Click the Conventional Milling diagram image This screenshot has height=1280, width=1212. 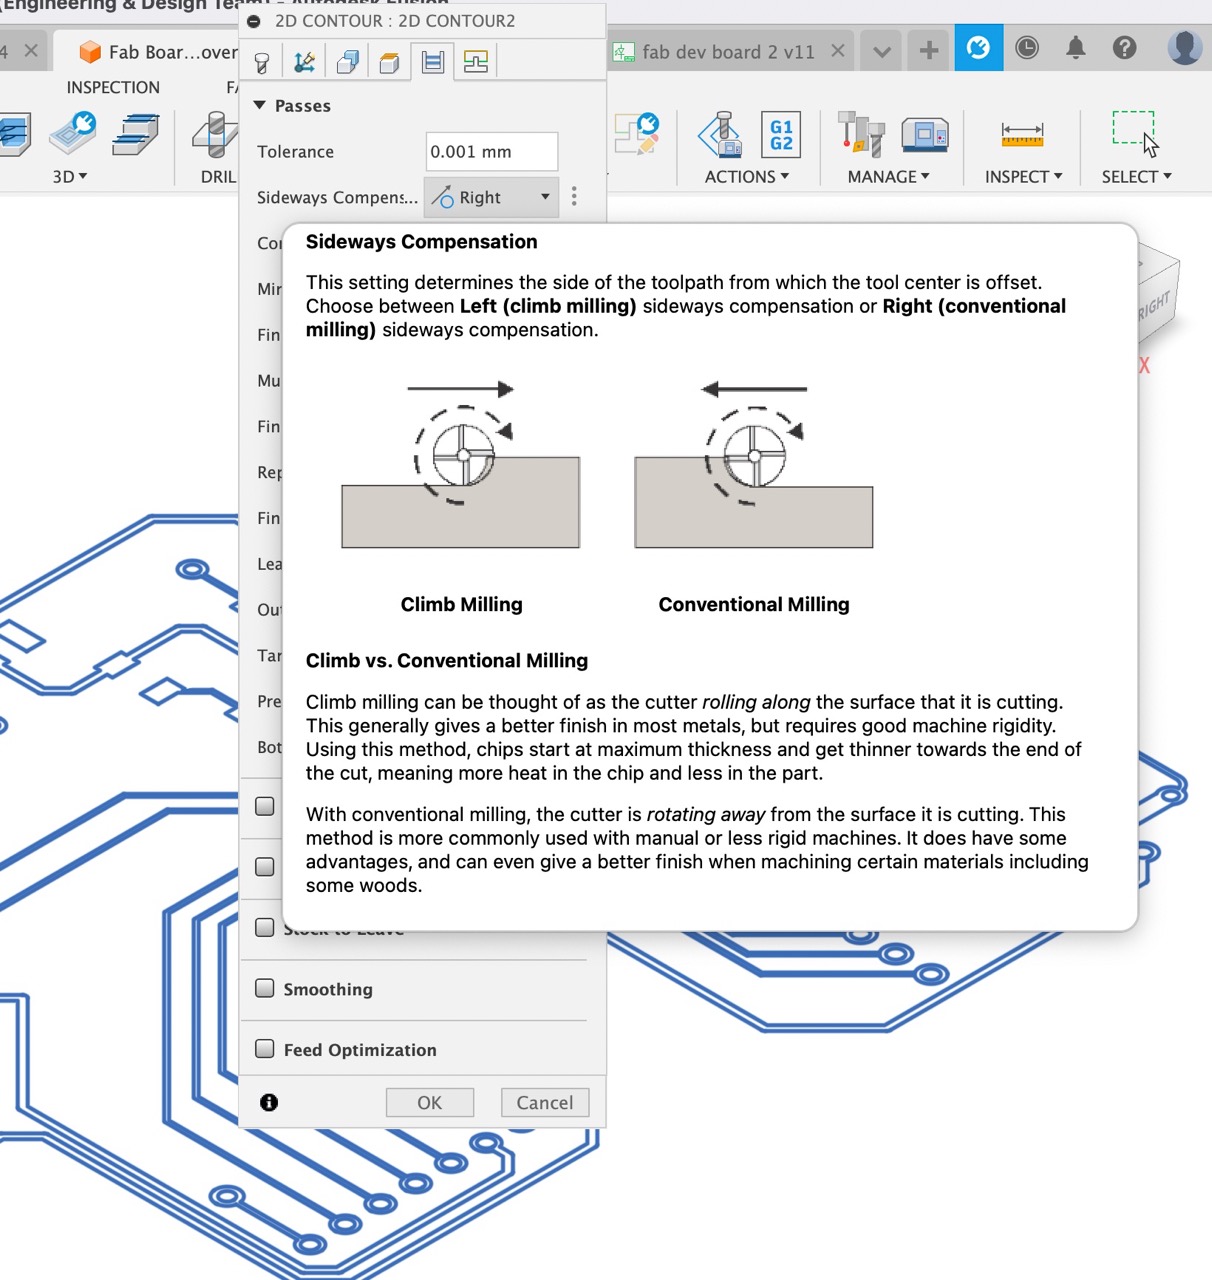tap(754, 464)
